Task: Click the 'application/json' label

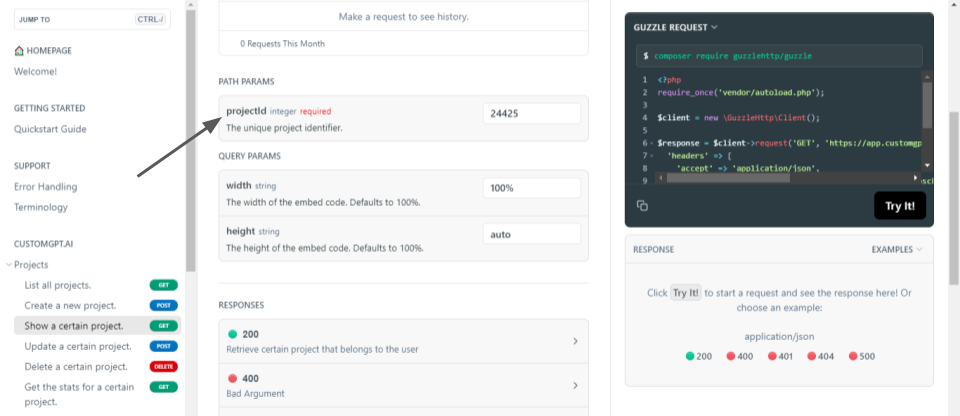Action: point(779,336)
